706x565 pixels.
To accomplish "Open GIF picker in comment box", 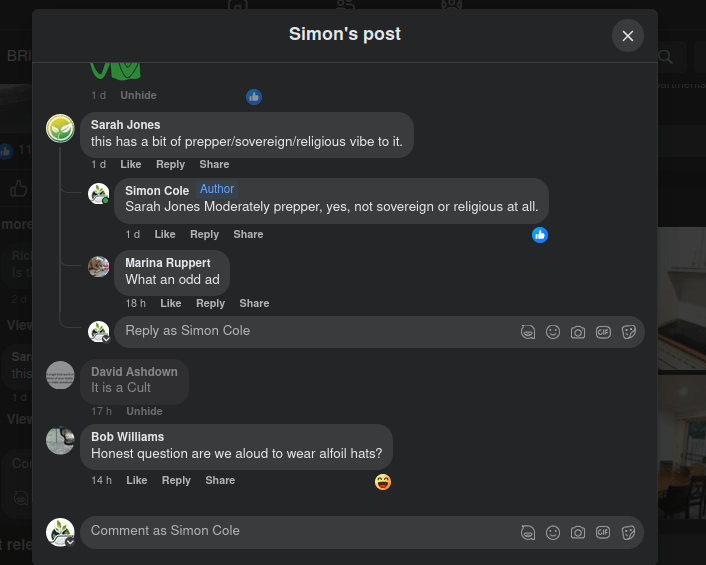I will [603, 533].
